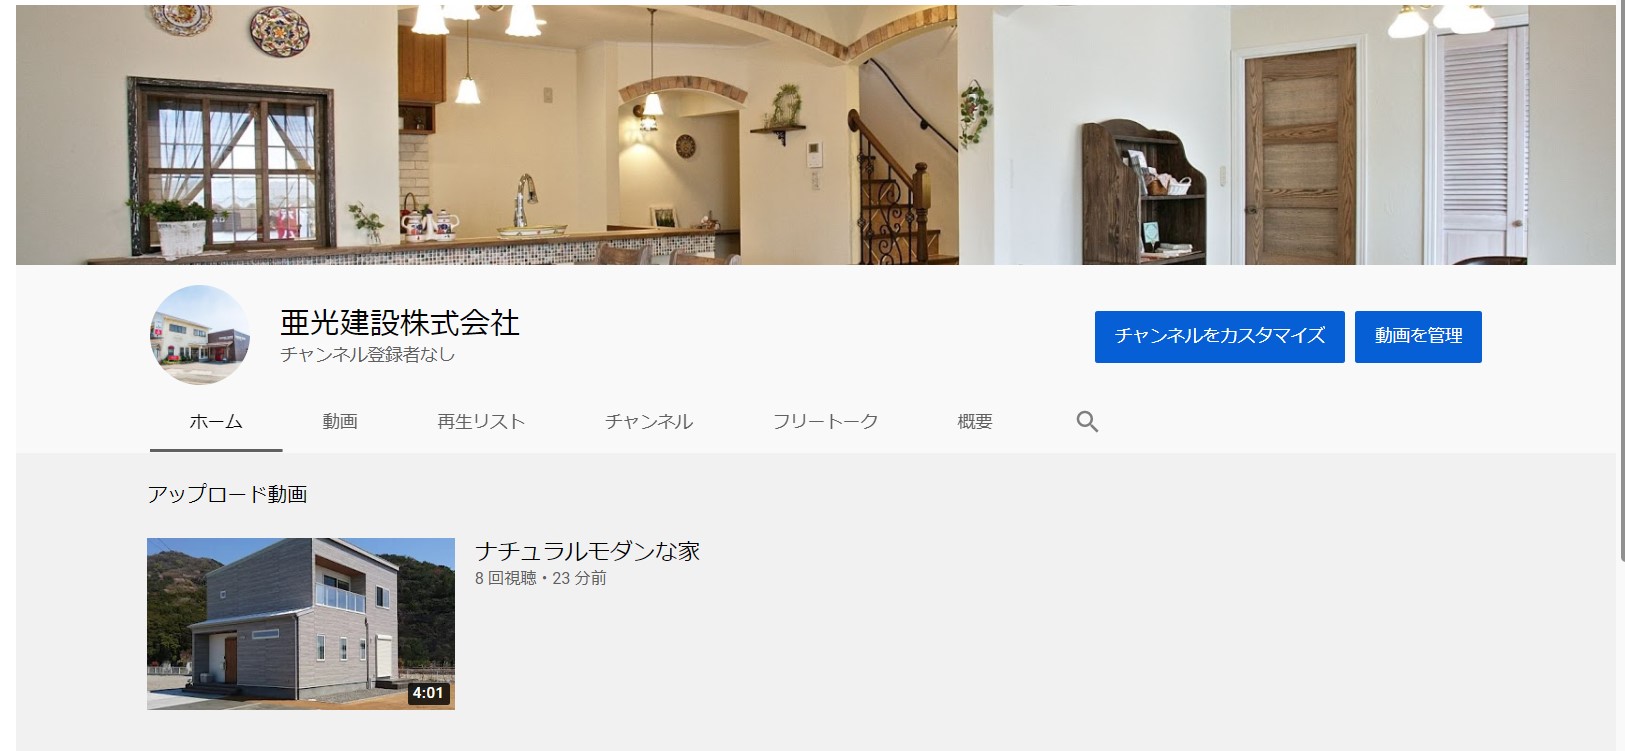Screen dimensions: 1625x751
Task: View the 概要 tab
Action: pyautogui.click(x=975, y=421)
